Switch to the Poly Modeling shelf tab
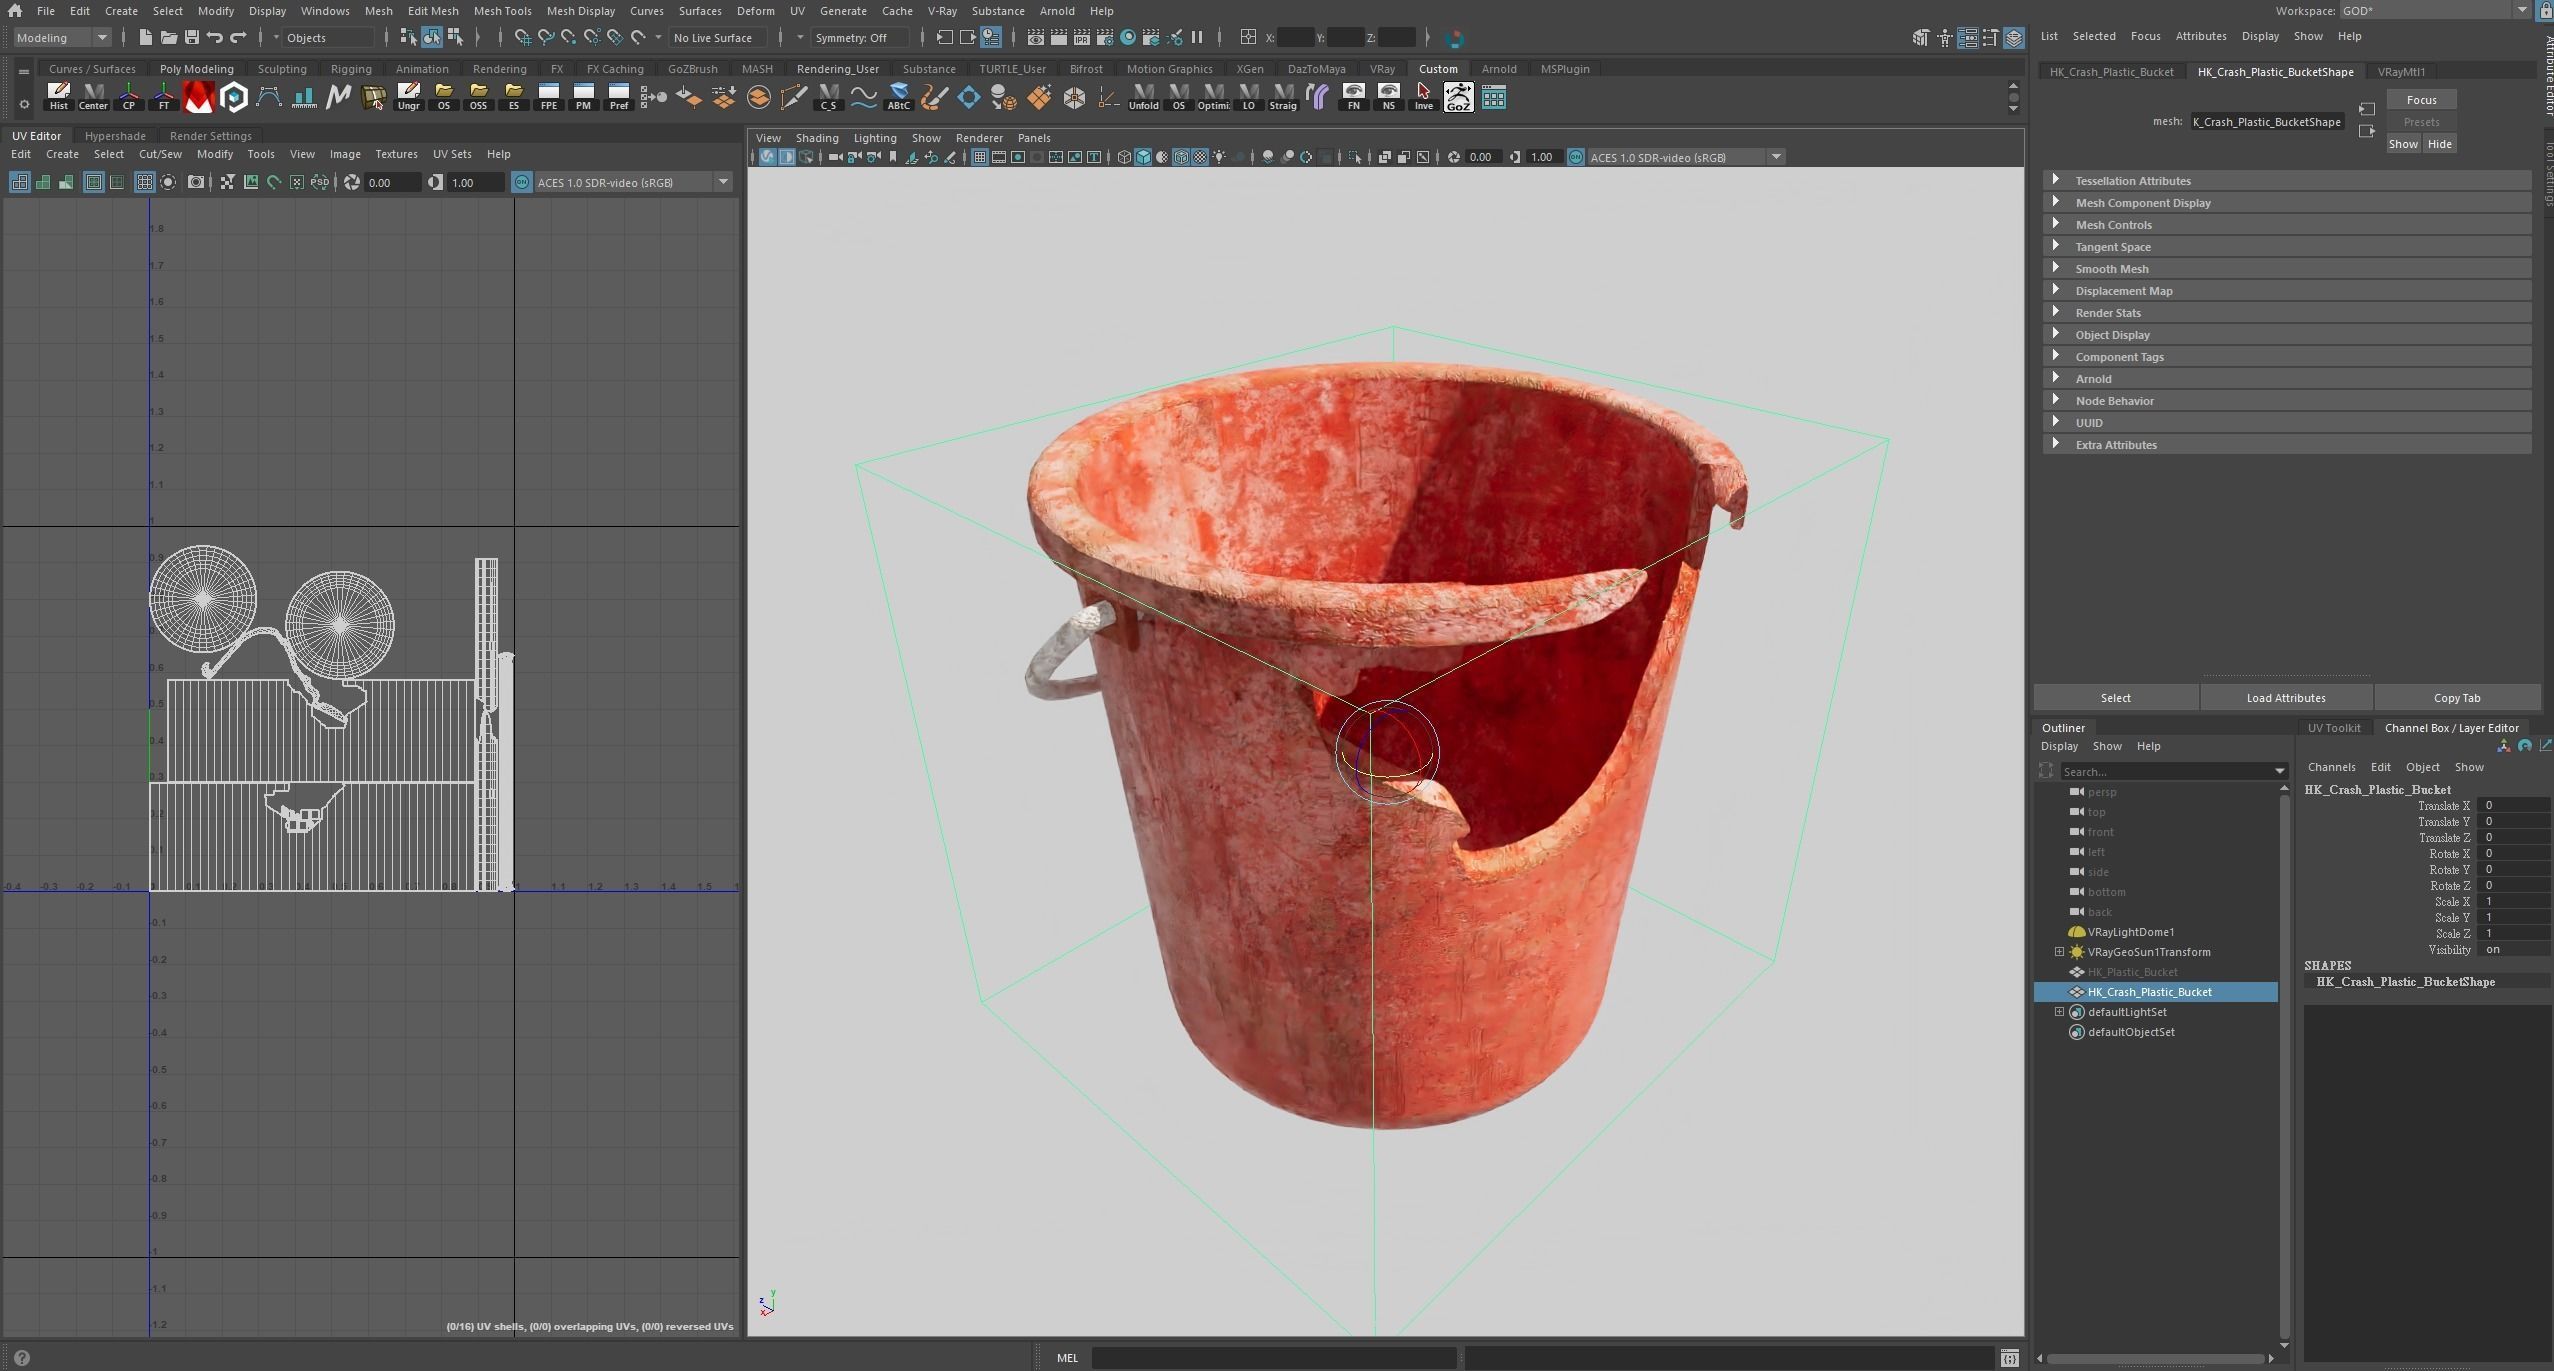 (x=196, y=69)
